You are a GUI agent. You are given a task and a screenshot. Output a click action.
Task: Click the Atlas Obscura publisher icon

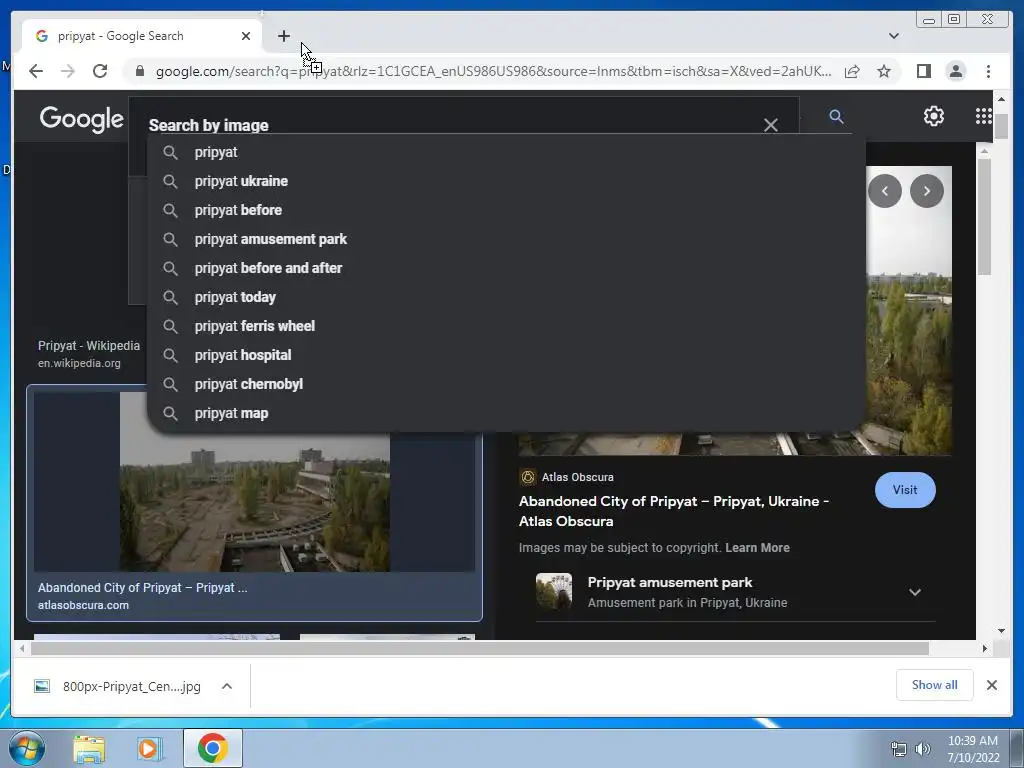pyautogui.click(x=528, y=477)
